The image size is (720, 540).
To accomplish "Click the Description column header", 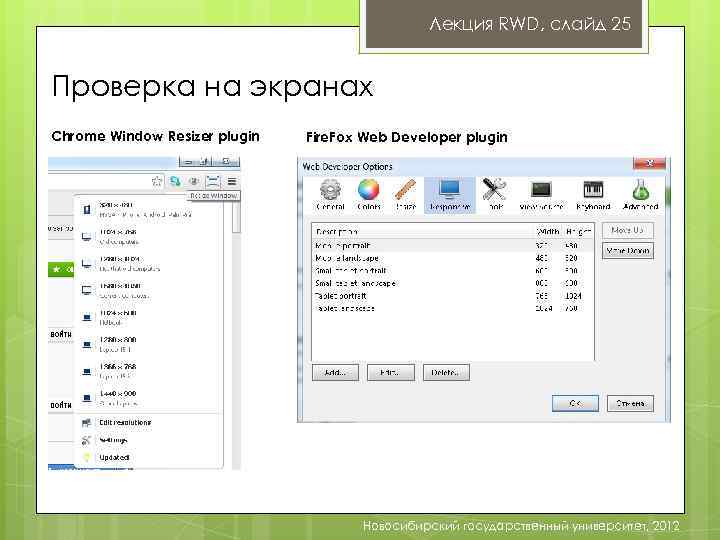I will [x=422, y=231].
